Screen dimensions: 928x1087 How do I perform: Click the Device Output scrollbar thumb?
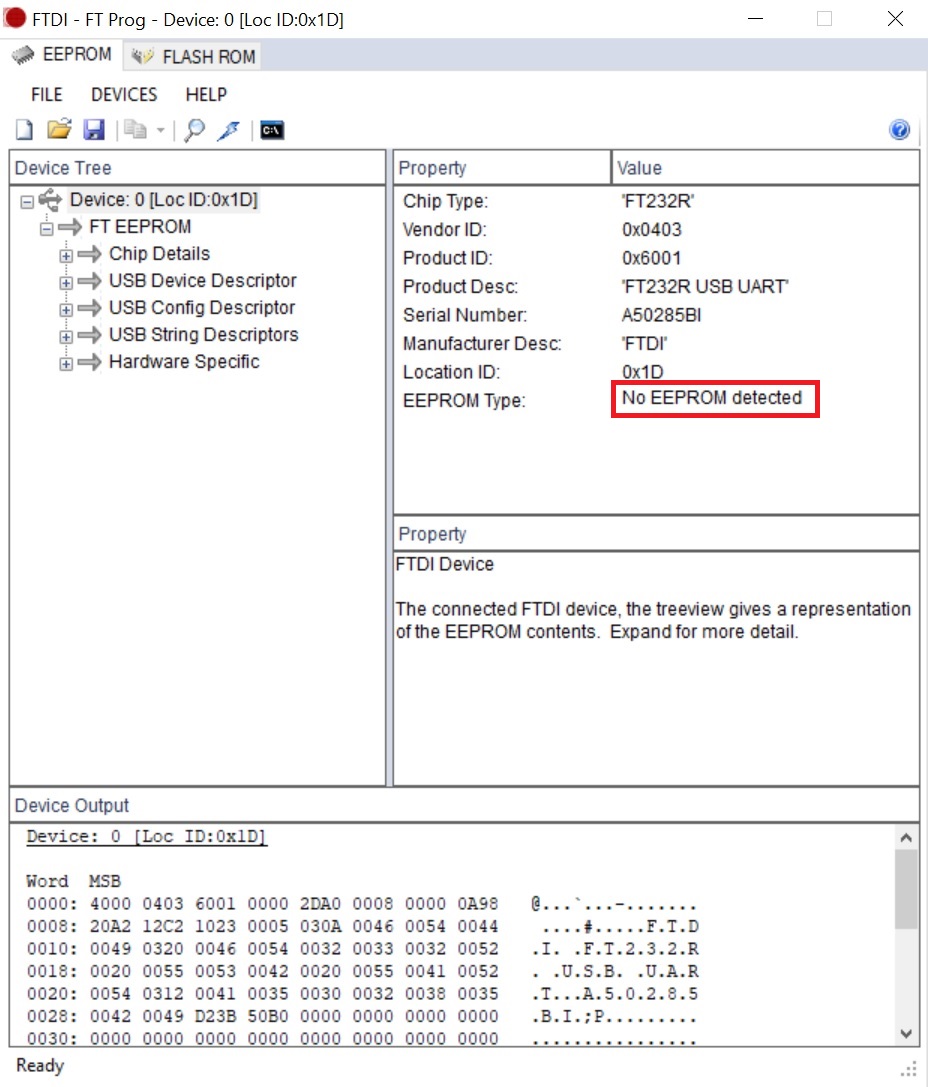(905, 889)
